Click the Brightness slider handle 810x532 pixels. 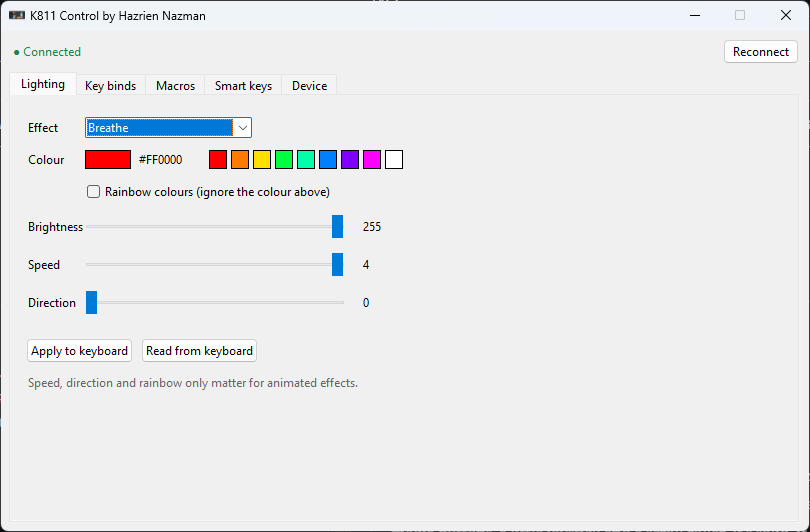337,227
